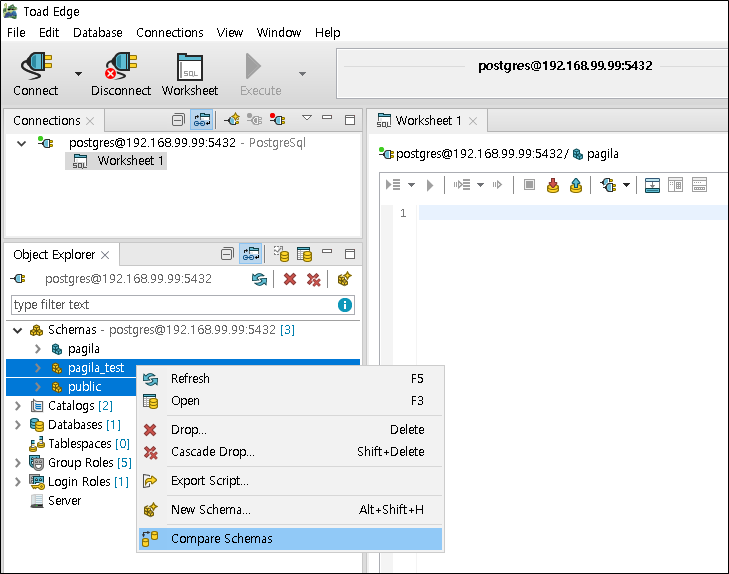Click commit (red down arrow) icon in worksheet
This screenshot has height=574, width=729.
click(x=553, y=185)
